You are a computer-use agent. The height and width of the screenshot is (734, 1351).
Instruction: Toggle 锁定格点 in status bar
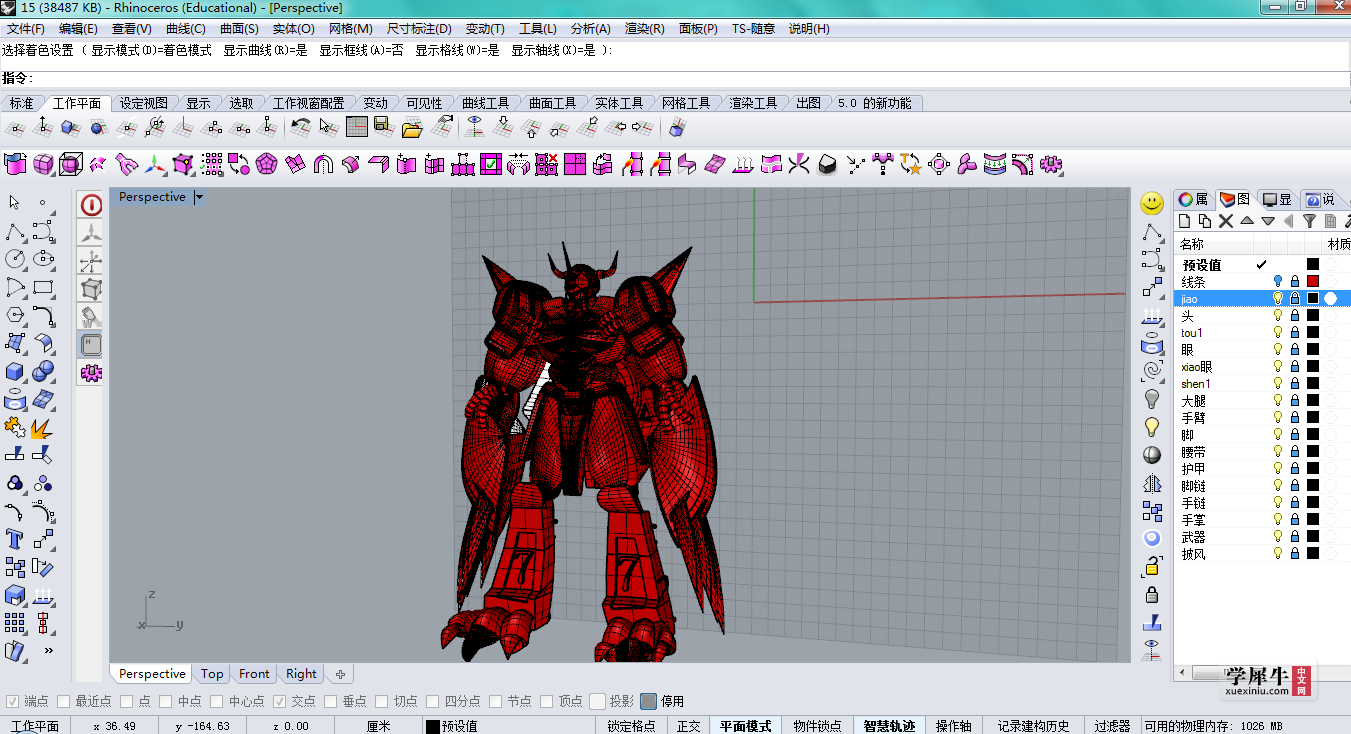(632, 726)
